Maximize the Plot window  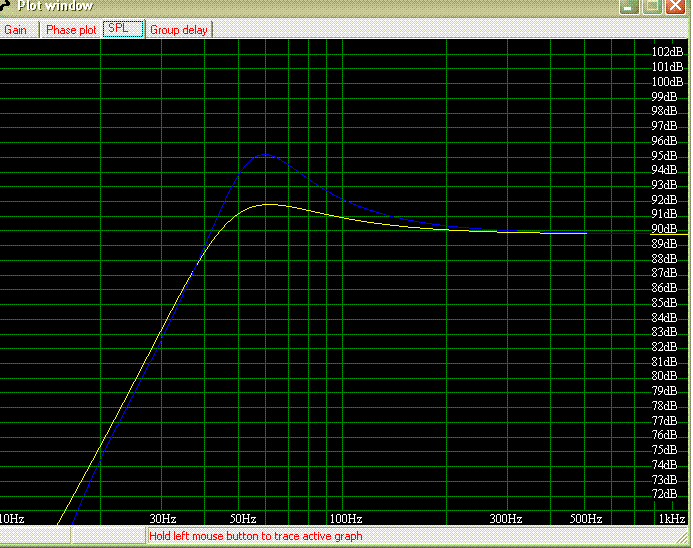[x=652, y=6]
